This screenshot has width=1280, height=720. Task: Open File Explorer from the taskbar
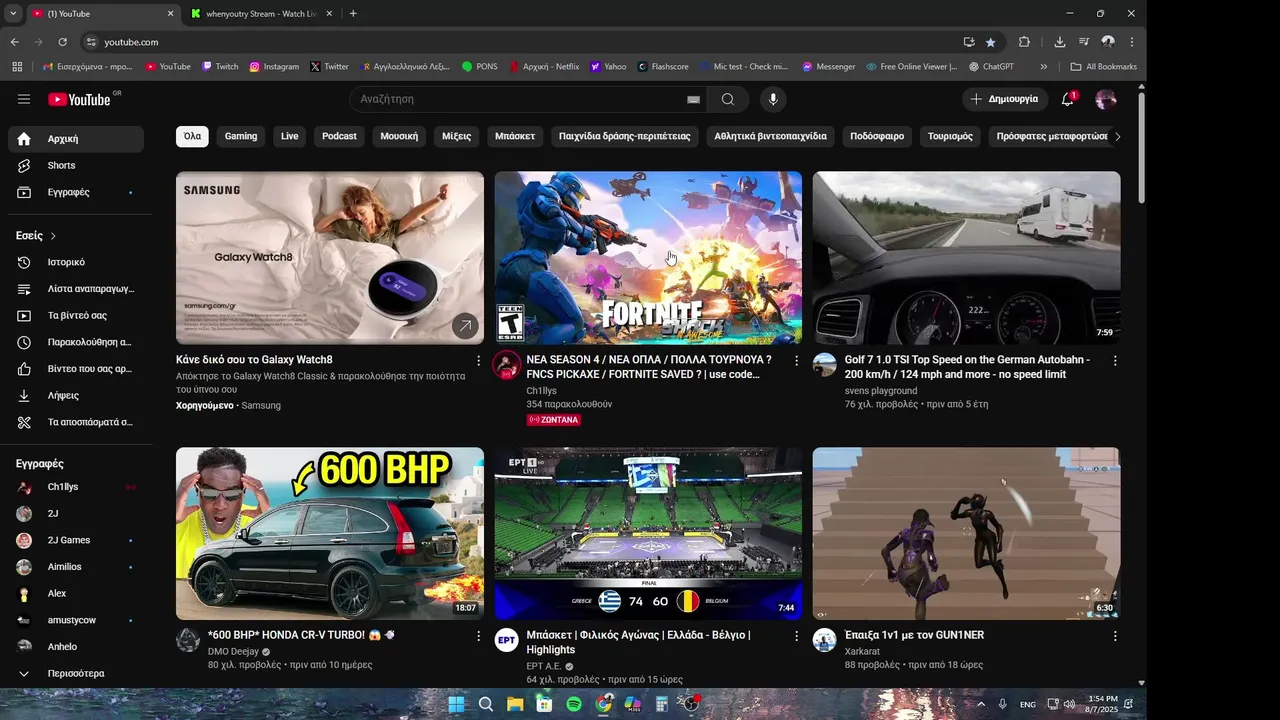tap(515, 704)
